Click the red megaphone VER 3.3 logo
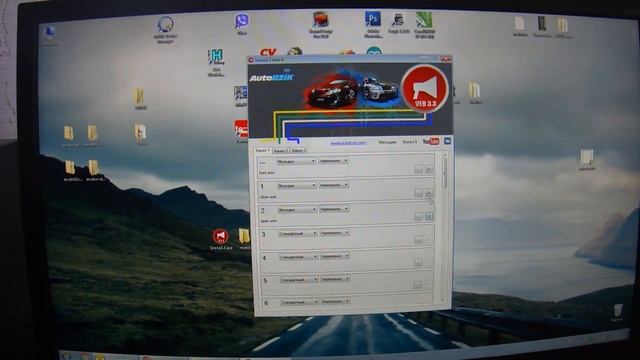Image resolution: width=640 pixels, height=360 pixels. [425, 89]
